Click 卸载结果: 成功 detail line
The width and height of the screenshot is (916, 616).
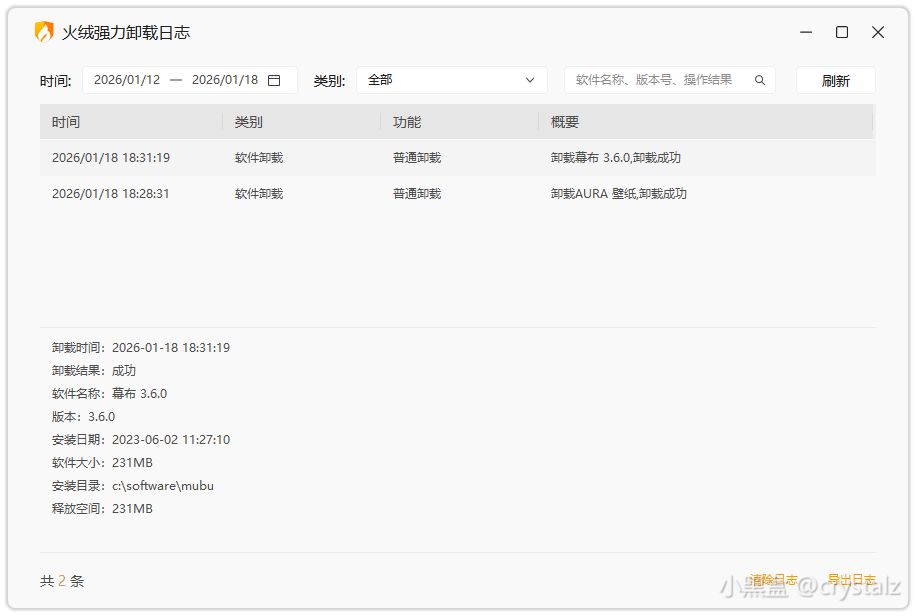pos(93,371)
